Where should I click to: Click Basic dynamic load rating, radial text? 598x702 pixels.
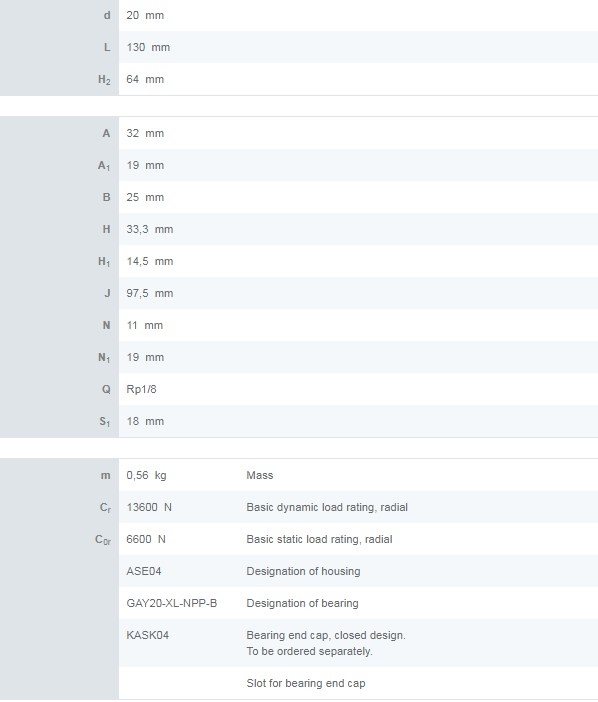pos(327,507)
